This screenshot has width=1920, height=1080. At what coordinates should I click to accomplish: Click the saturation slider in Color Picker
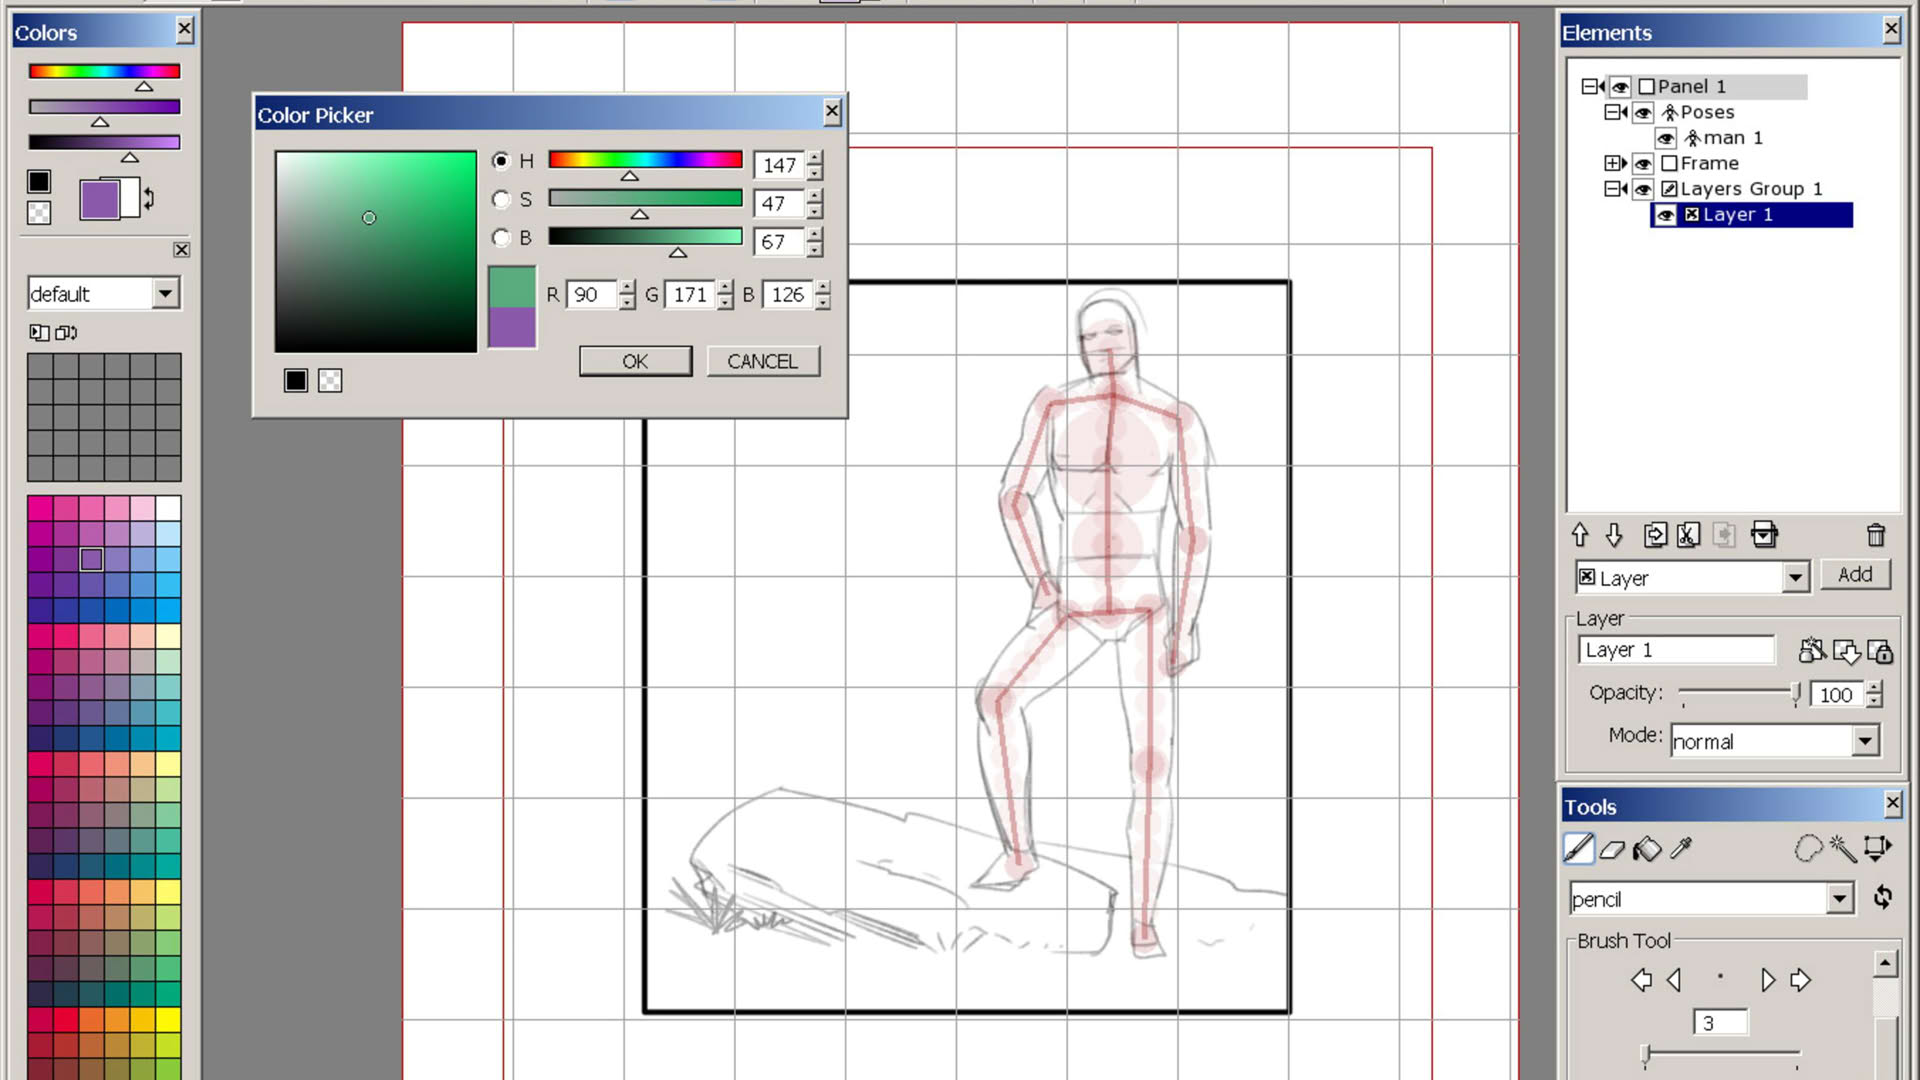(645, 198)
